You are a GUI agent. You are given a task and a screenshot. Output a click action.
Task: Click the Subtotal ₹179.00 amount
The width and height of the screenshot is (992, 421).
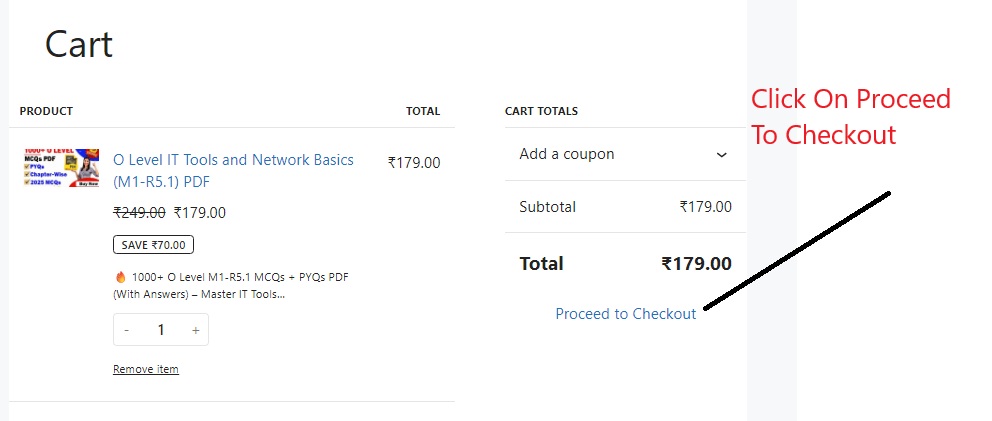(x=705, y=206)
